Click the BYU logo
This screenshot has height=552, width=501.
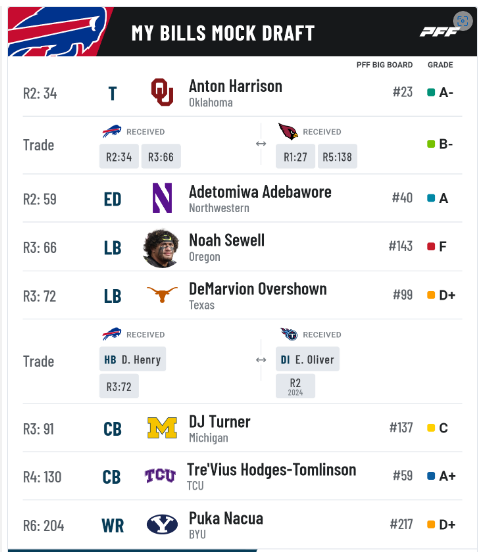pos(162,524)
